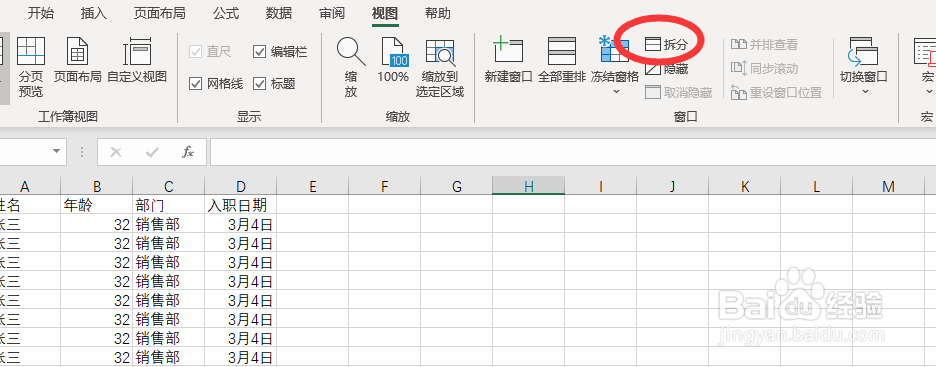Image resolution: width=936 pixels, height=367 pixels.
Task: Select column B header
Action: (97, 187)
